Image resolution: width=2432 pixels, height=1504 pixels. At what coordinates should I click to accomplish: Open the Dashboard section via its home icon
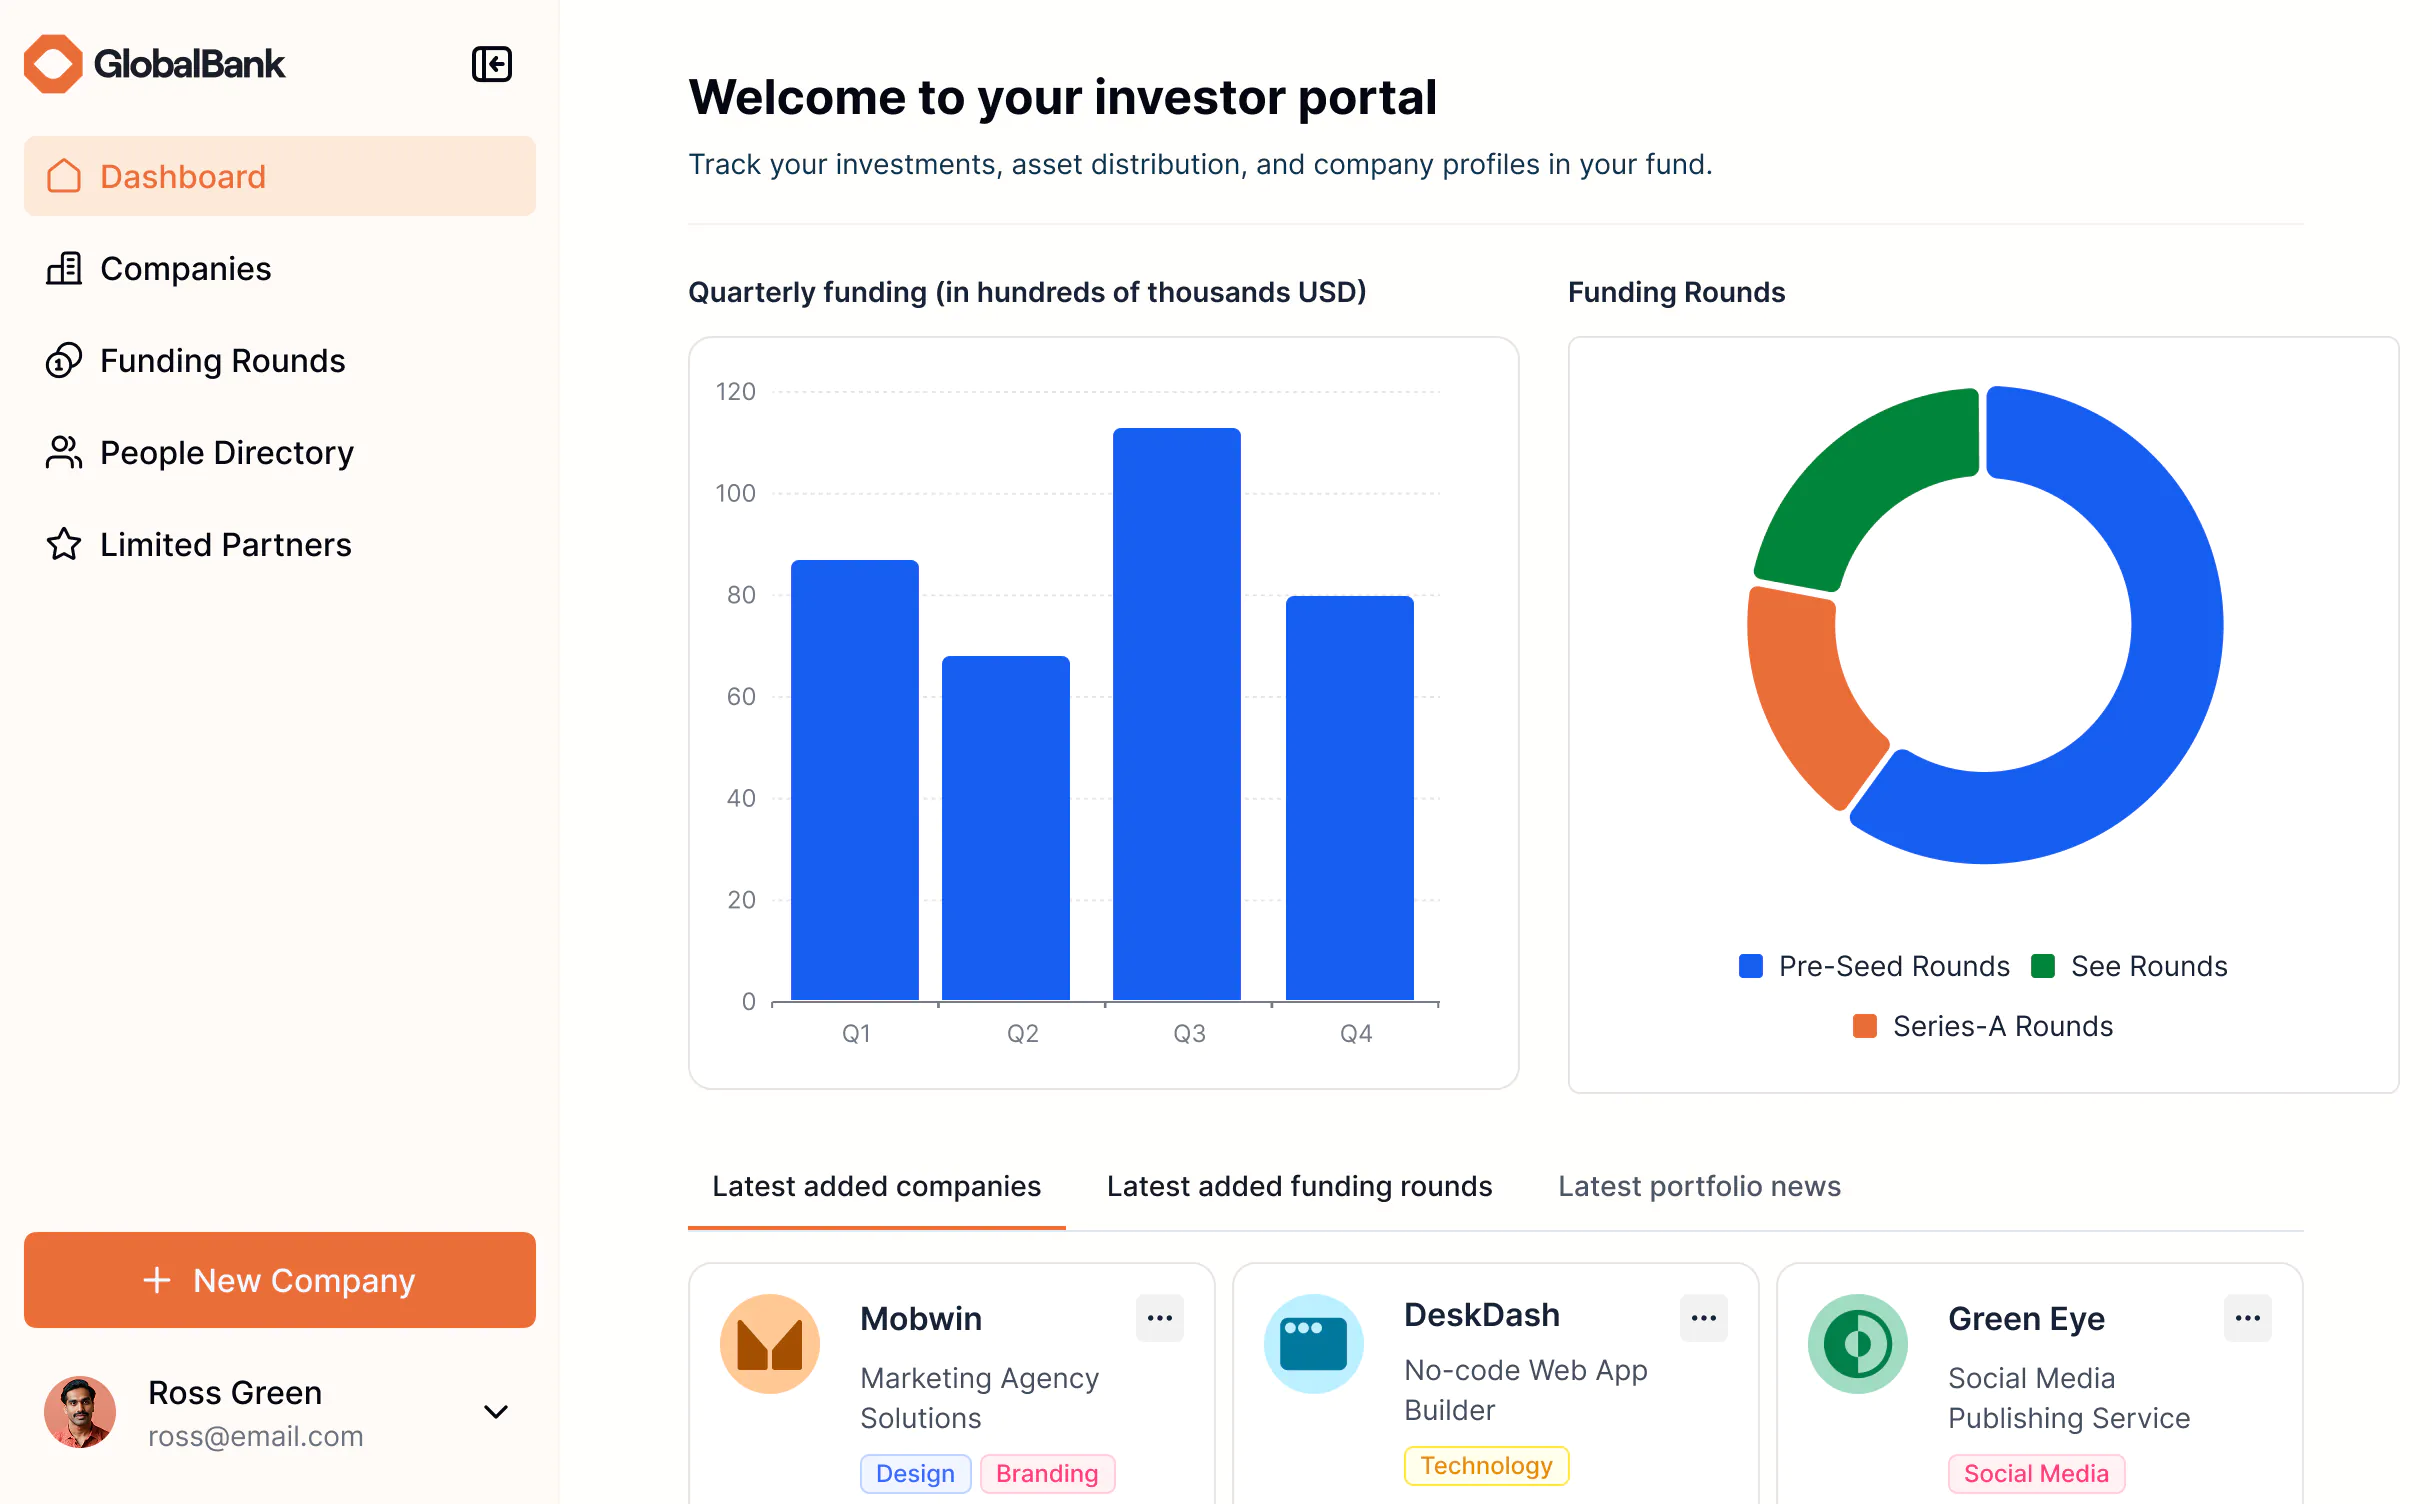pyautogui.click(x=64, y=176)
